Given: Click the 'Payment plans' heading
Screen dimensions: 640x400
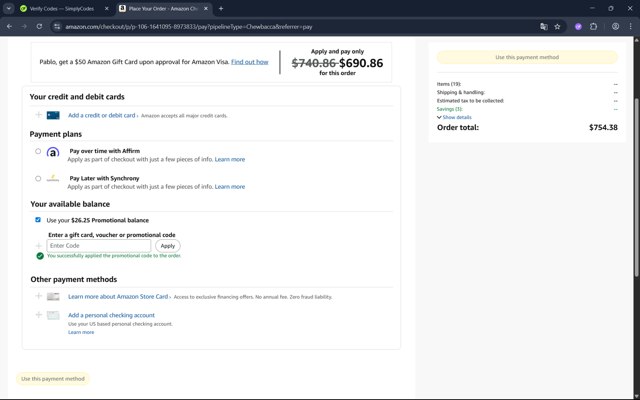Looking at the screenshot, I should [56, 134].
